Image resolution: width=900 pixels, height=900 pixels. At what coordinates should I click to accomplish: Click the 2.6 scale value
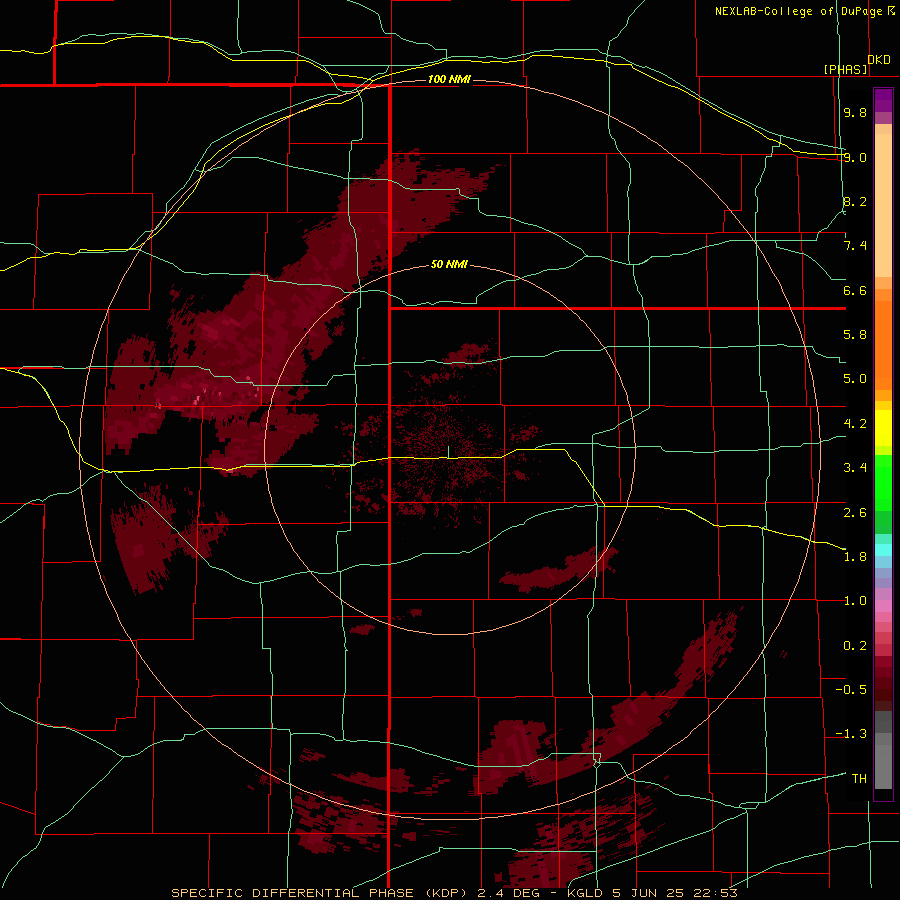(x=855, y=512)
